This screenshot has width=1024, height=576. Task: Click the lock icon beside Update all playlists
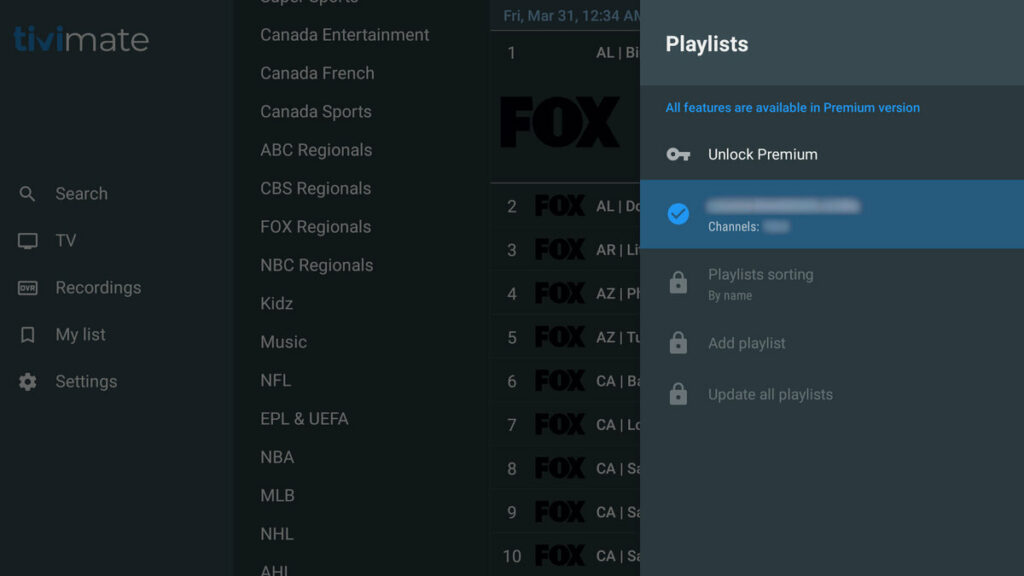click(678, 394)
